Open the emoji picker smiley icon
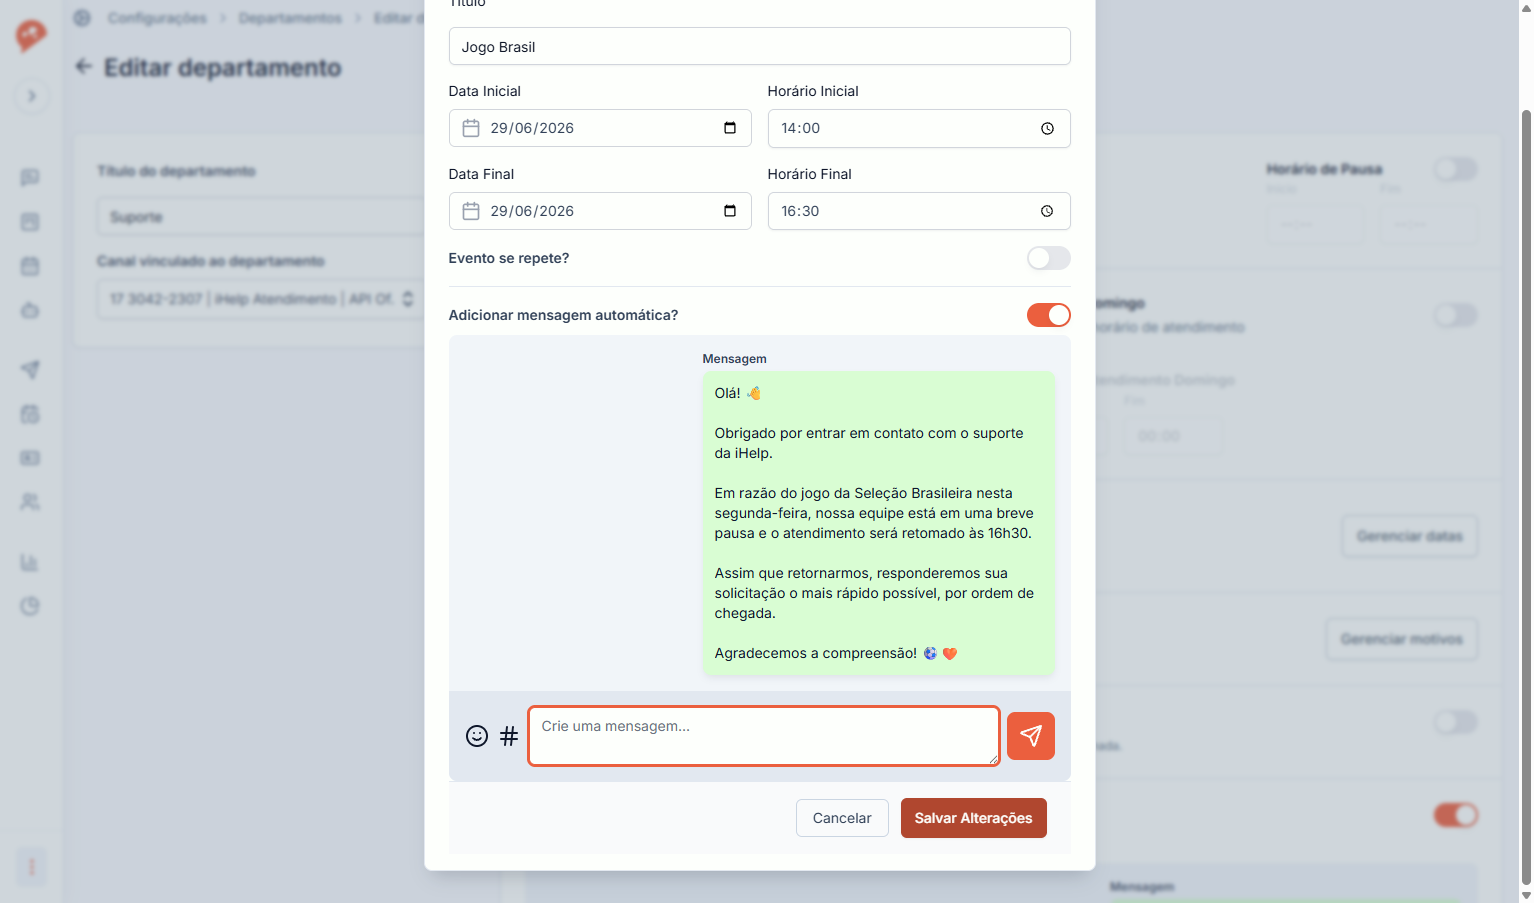This screenshot has height=903, width=1534. pos(477,736)
